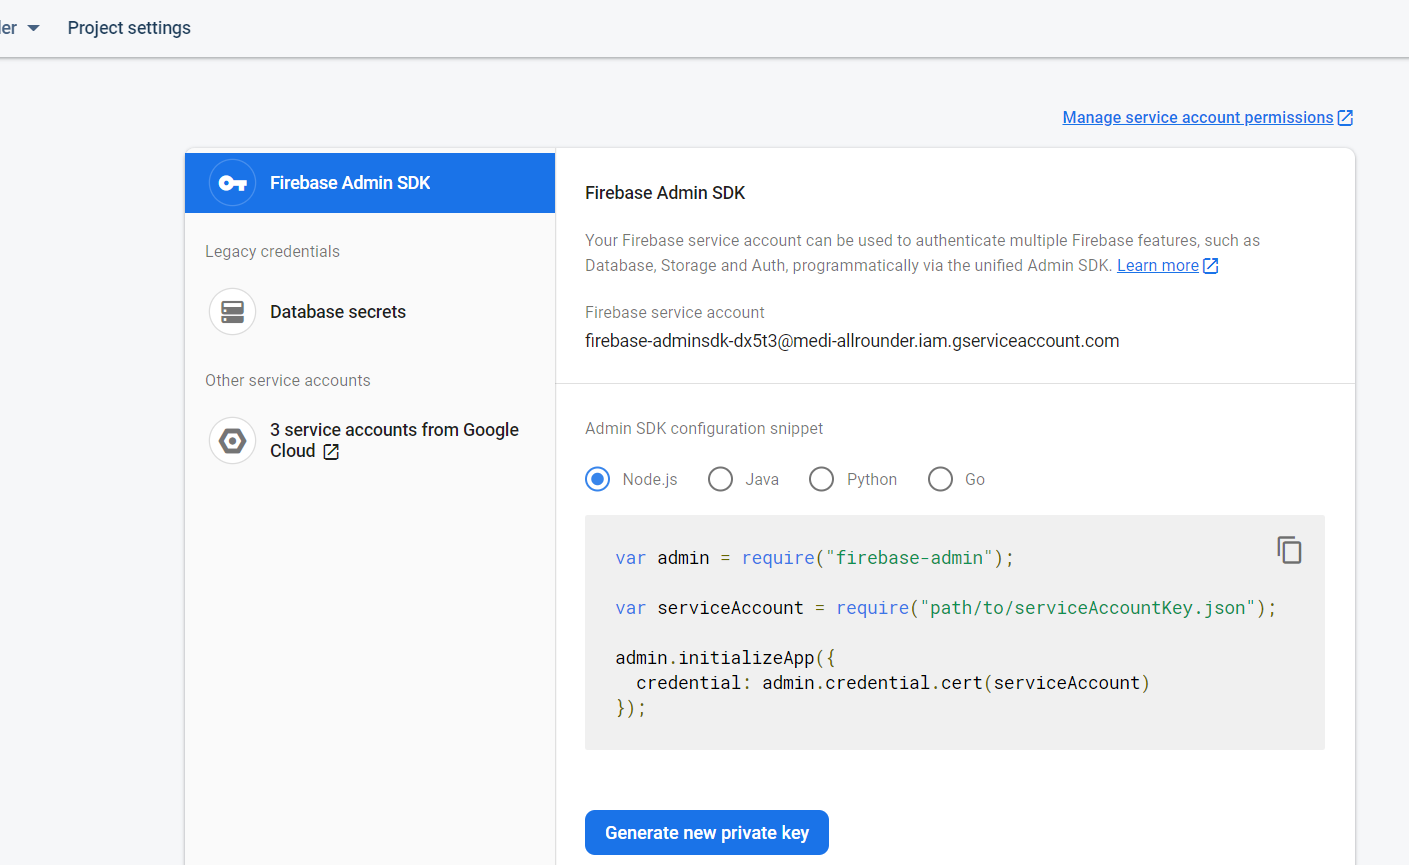Click the key icon beside Firebase Admin SDK
This screenshot has height=865, width=1409.
tap(233, 183)
